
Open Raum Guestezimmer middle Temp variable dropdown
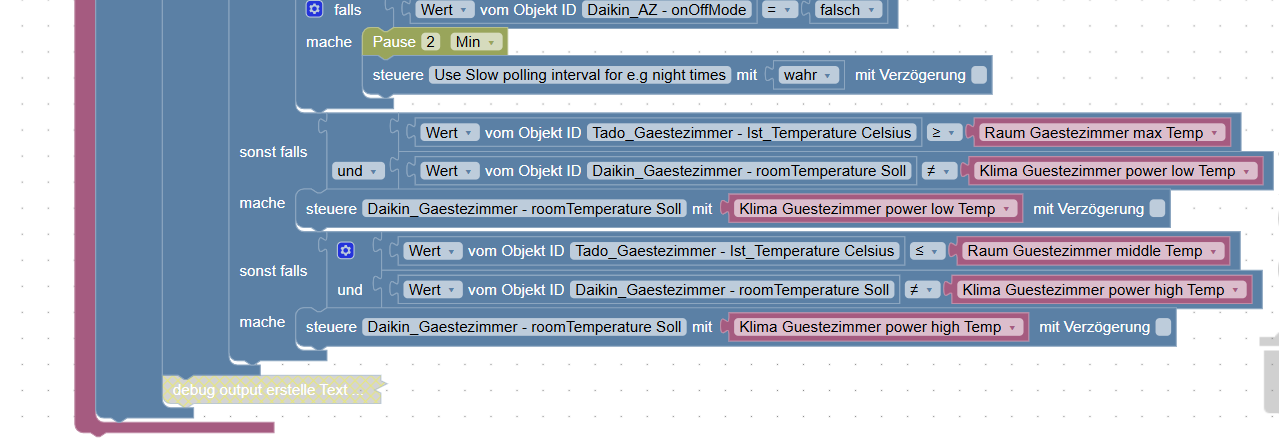point(1092,251)
